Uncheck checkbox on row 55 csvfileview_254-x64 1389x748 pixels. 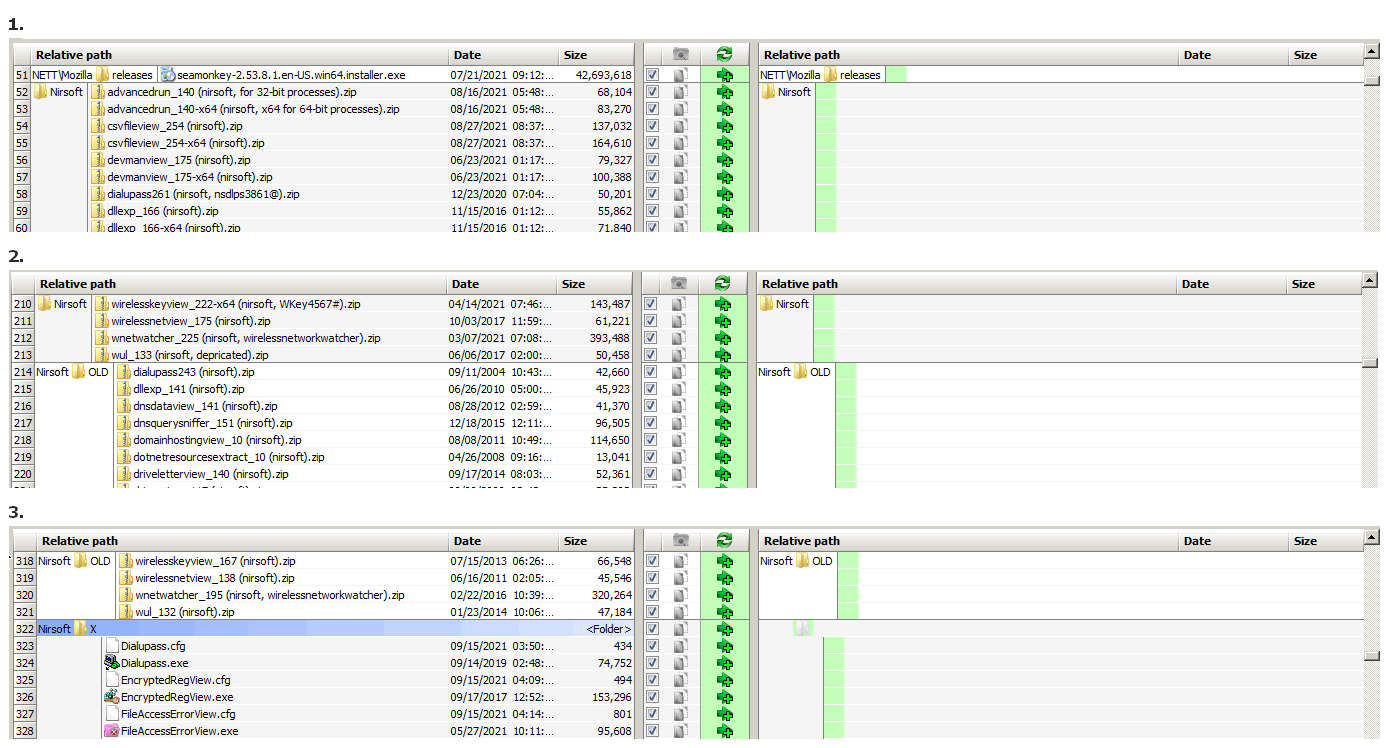click(x=652, y=143)
